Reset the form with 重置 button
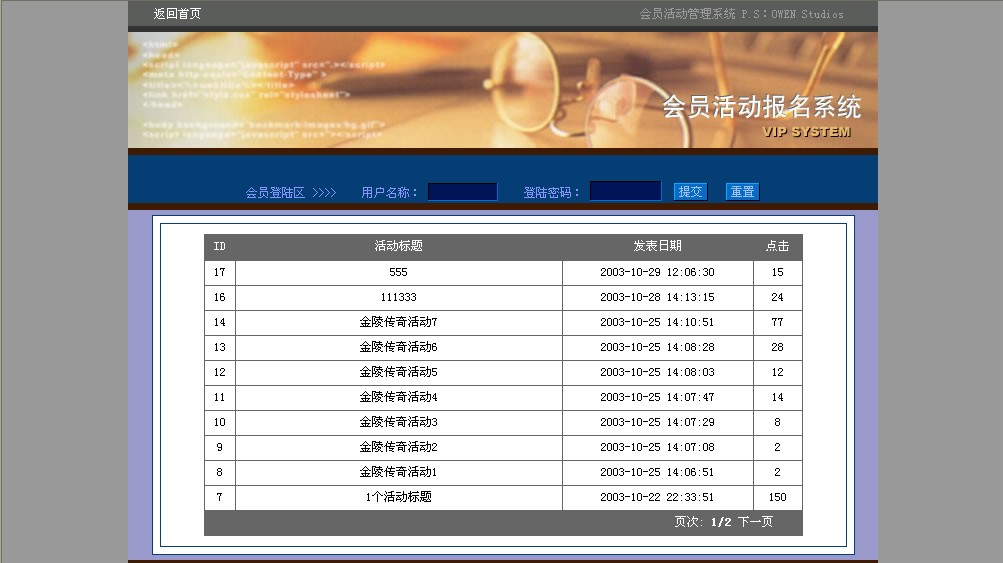Image resolution: width=1003 pixels, height=563 pixels. 743,191
